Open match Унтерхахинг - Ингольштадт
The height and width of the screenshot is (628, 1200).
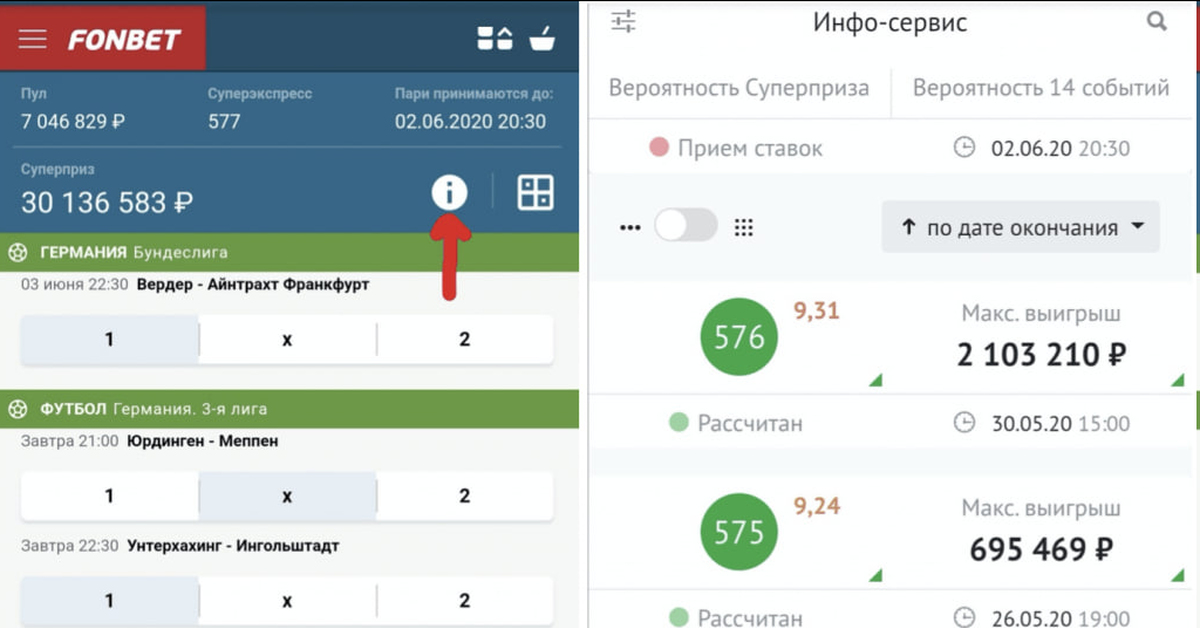[233, 546]
